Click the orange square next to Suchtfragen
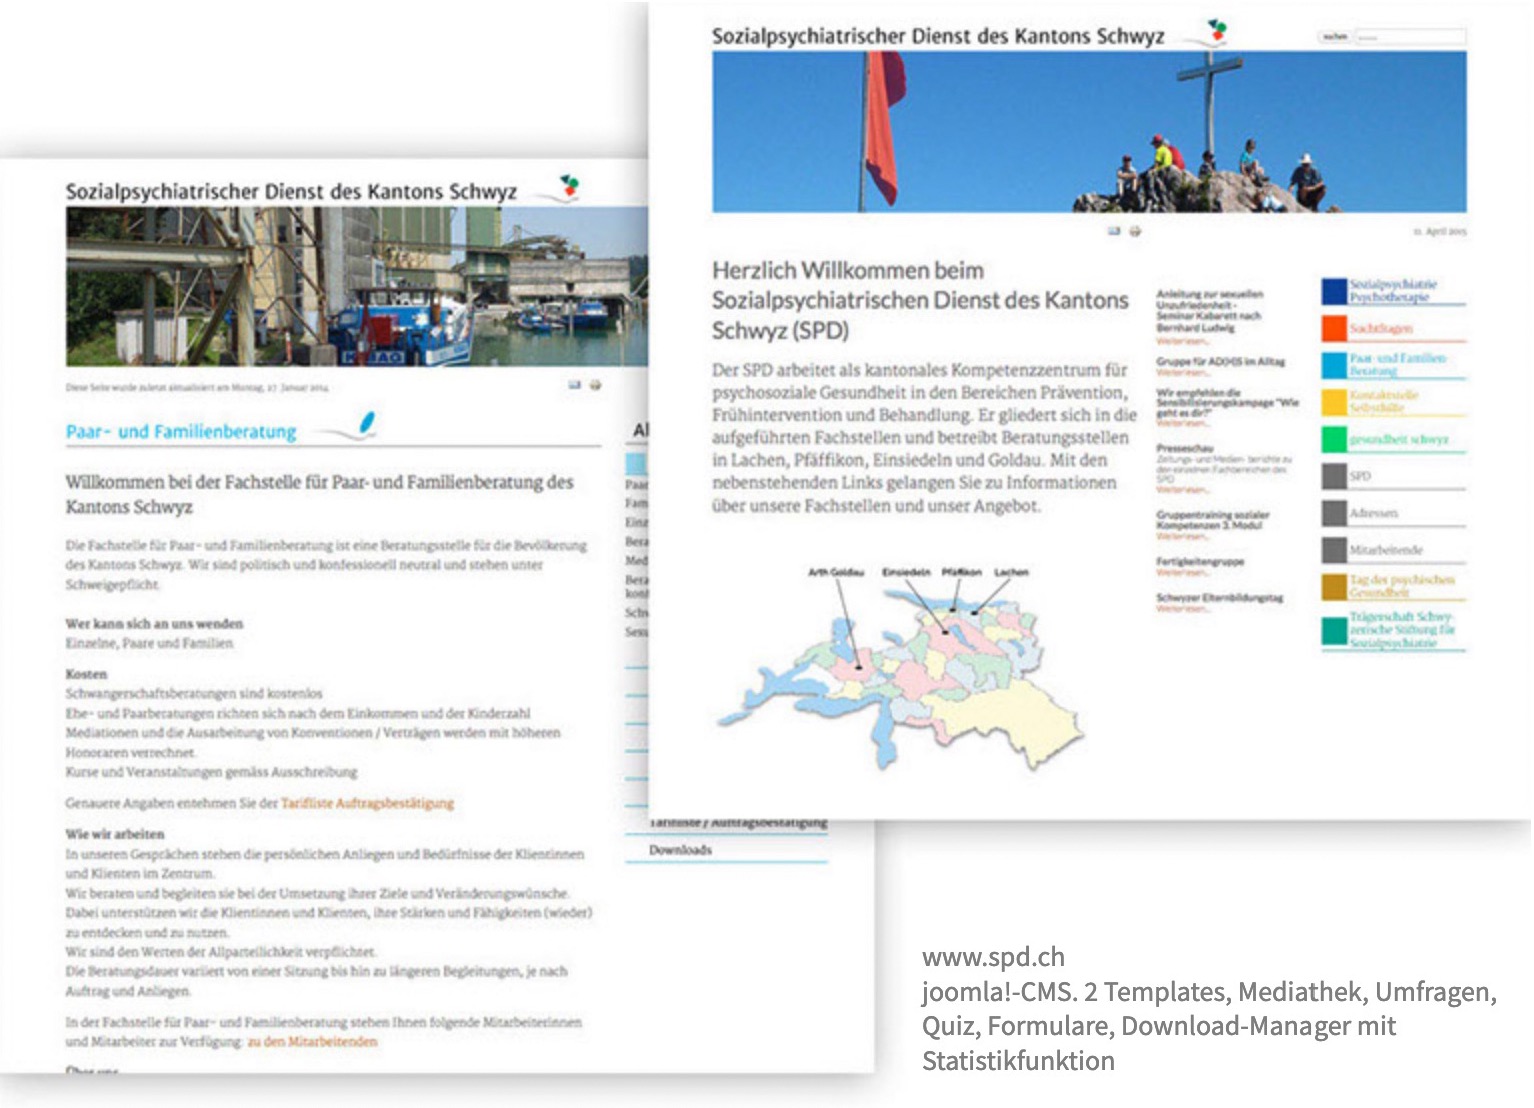This screenshot has width=1534, height=1108. (1334, 328)
